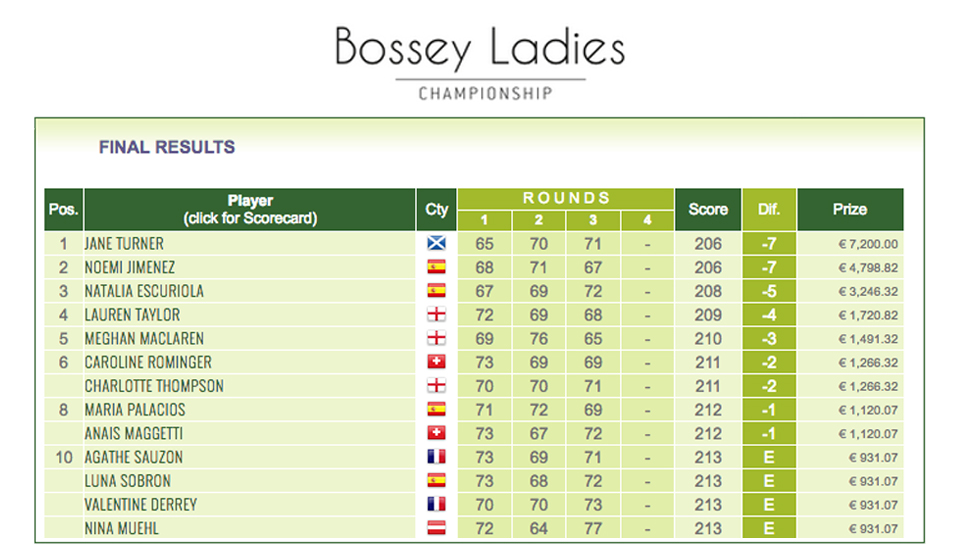Open Maria Palacios scorecard link
The width and height of the screenshot is (960, 560).
[135, 410]
